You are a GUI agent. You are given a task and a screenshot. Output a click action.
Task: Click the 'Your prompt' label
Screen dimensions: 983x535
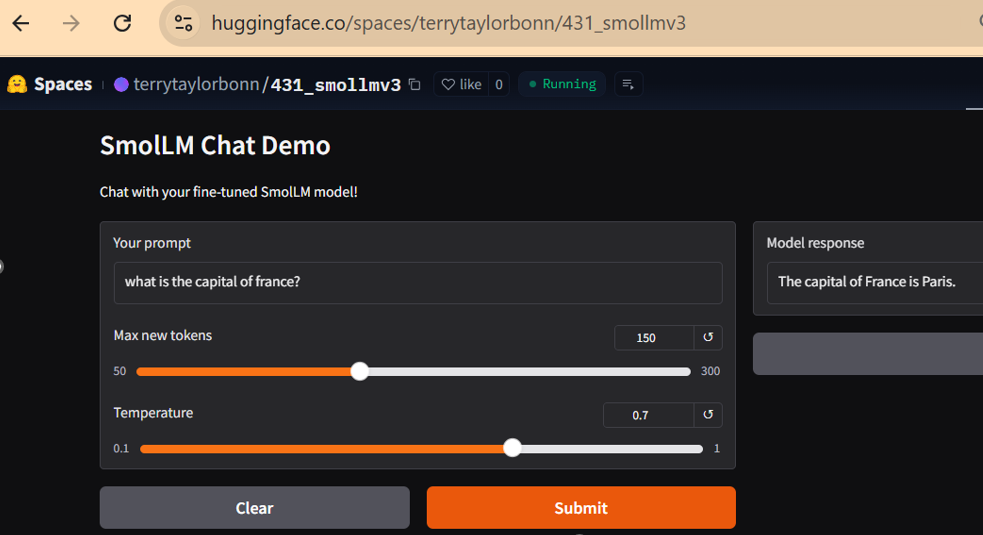pyautogui.click(x=152, y=243)
